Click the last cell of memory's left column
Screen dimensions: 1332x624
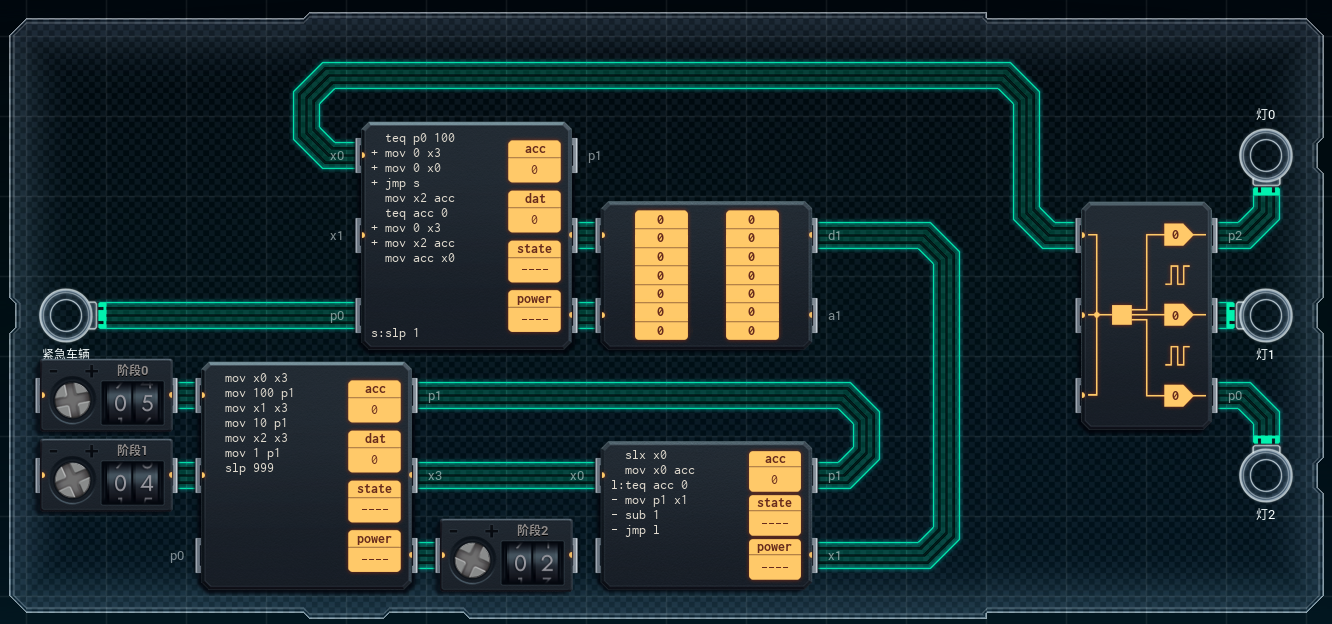(661, 330)
